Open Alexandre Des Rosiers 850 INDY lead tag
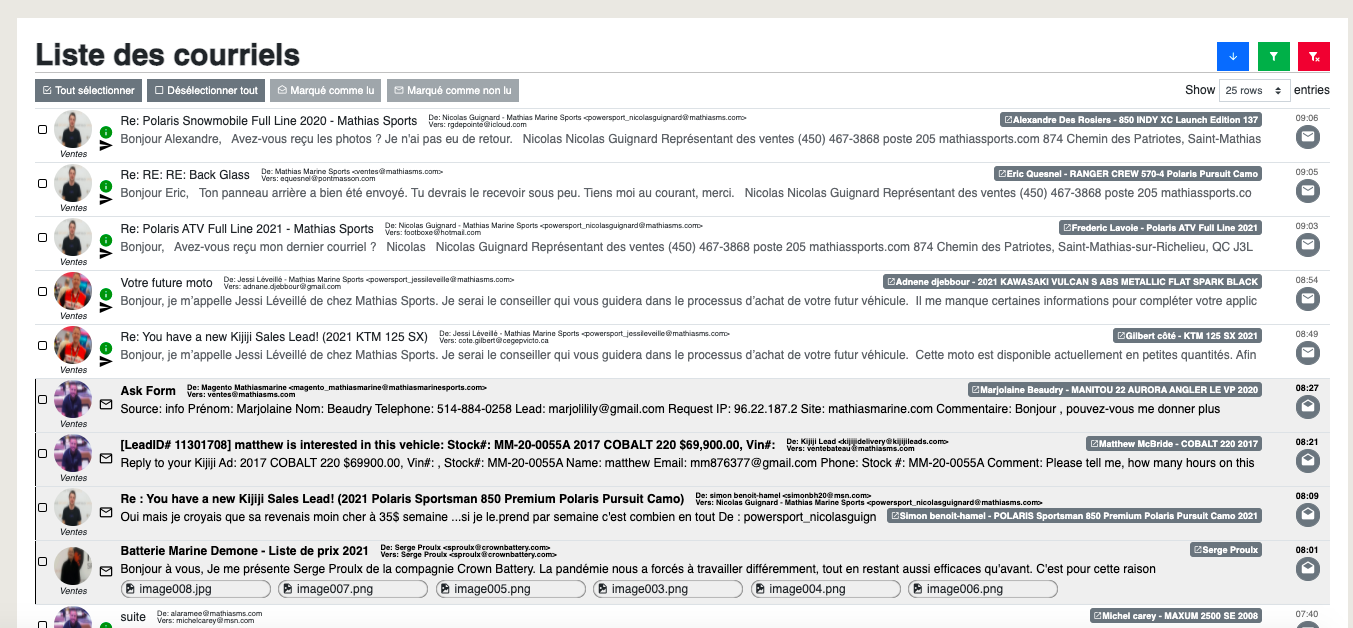 1131,119
